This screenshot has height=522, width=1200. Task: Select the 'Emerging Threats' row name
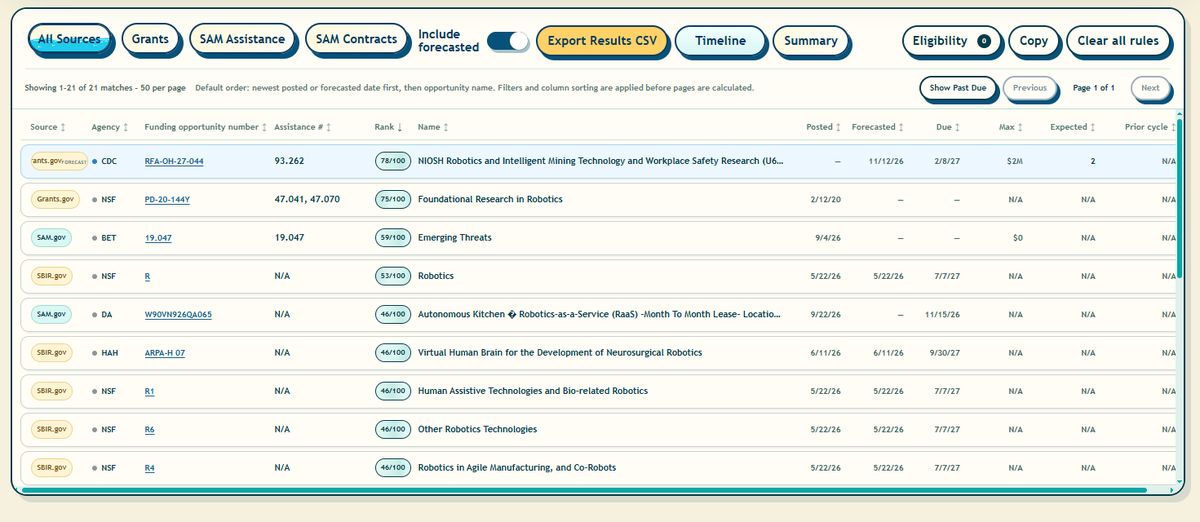[x=455, y=238]
